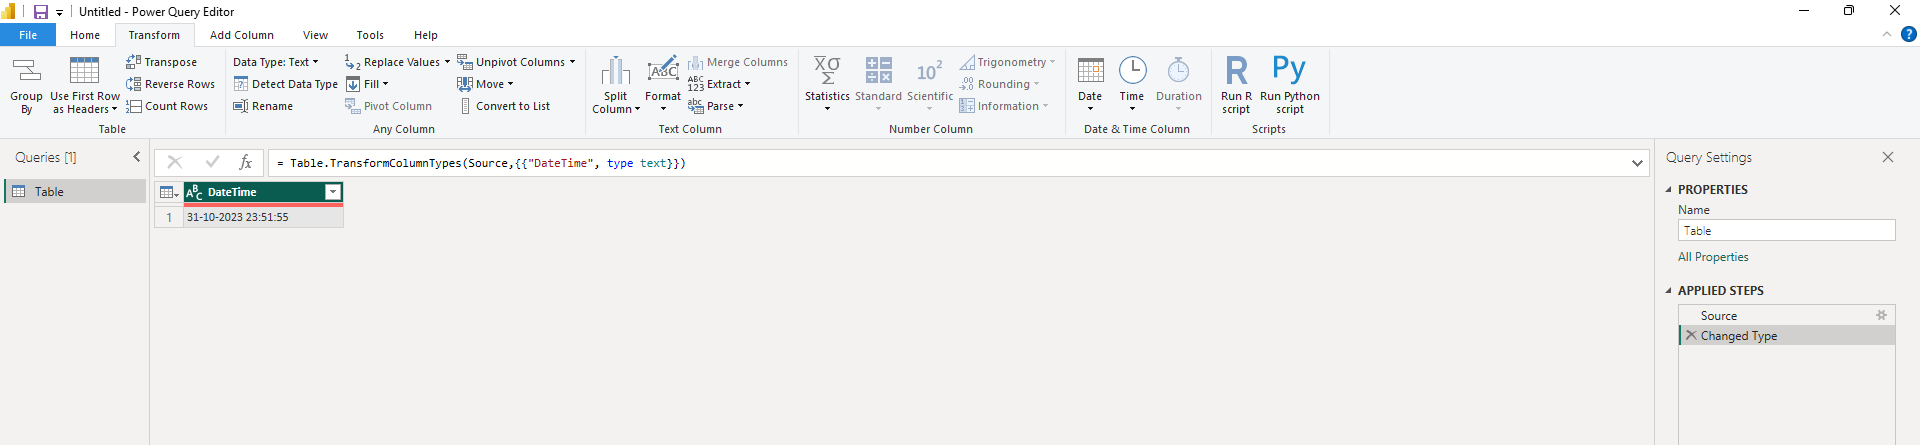Open the Format text menu

tap(663, 86)
